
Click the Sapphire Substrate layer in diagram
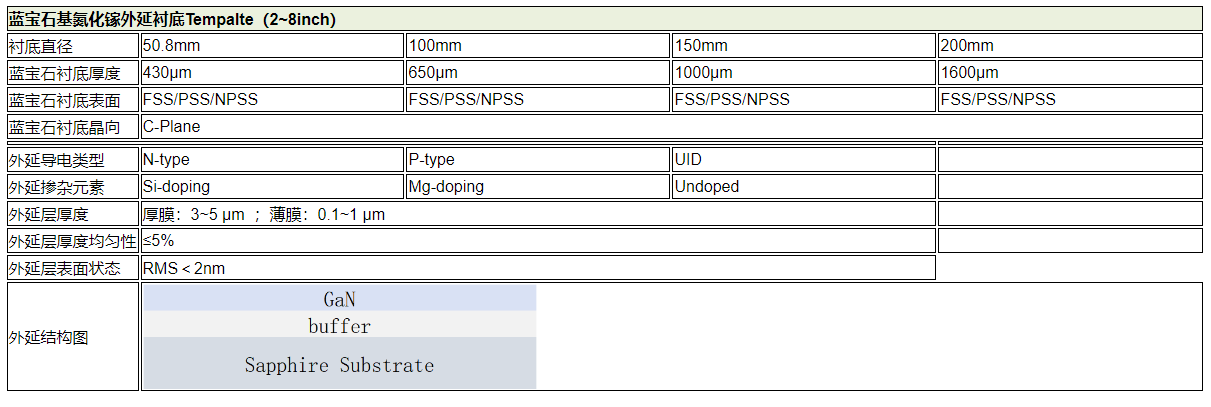tap(340, 364)
